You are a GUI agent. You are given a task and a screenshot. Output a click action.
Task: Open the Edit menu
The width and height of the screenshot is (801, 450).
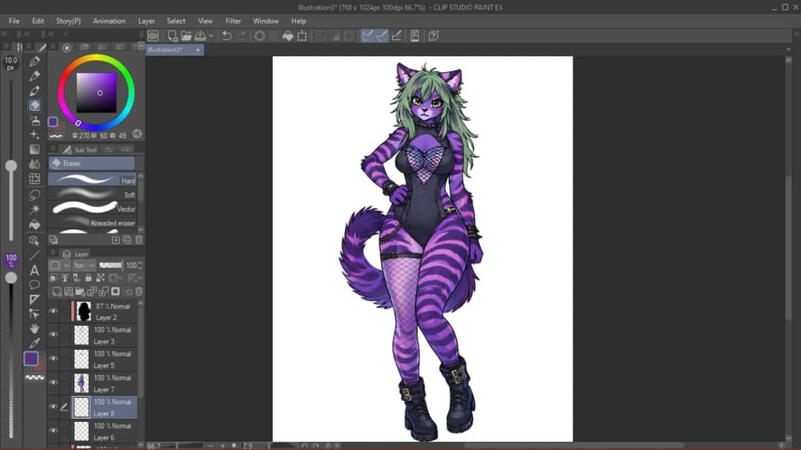pyautogui.click(x=38, y=21)
